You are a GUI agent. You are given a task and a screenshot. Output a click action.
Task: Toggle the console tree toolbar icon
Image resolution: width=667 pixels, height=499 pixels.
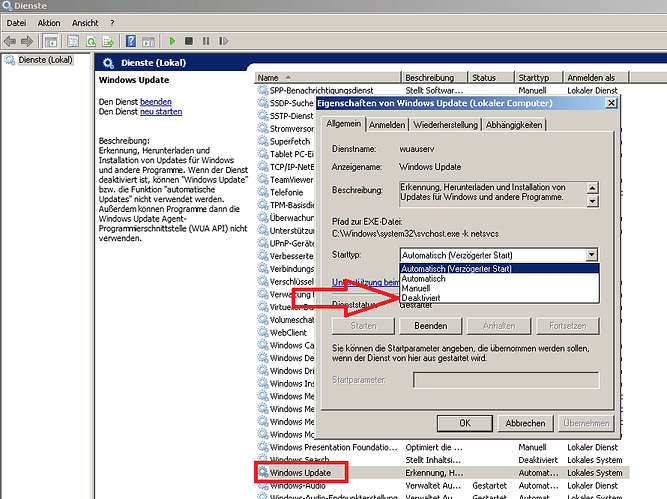pyautogui.click(x=51, y=41)
